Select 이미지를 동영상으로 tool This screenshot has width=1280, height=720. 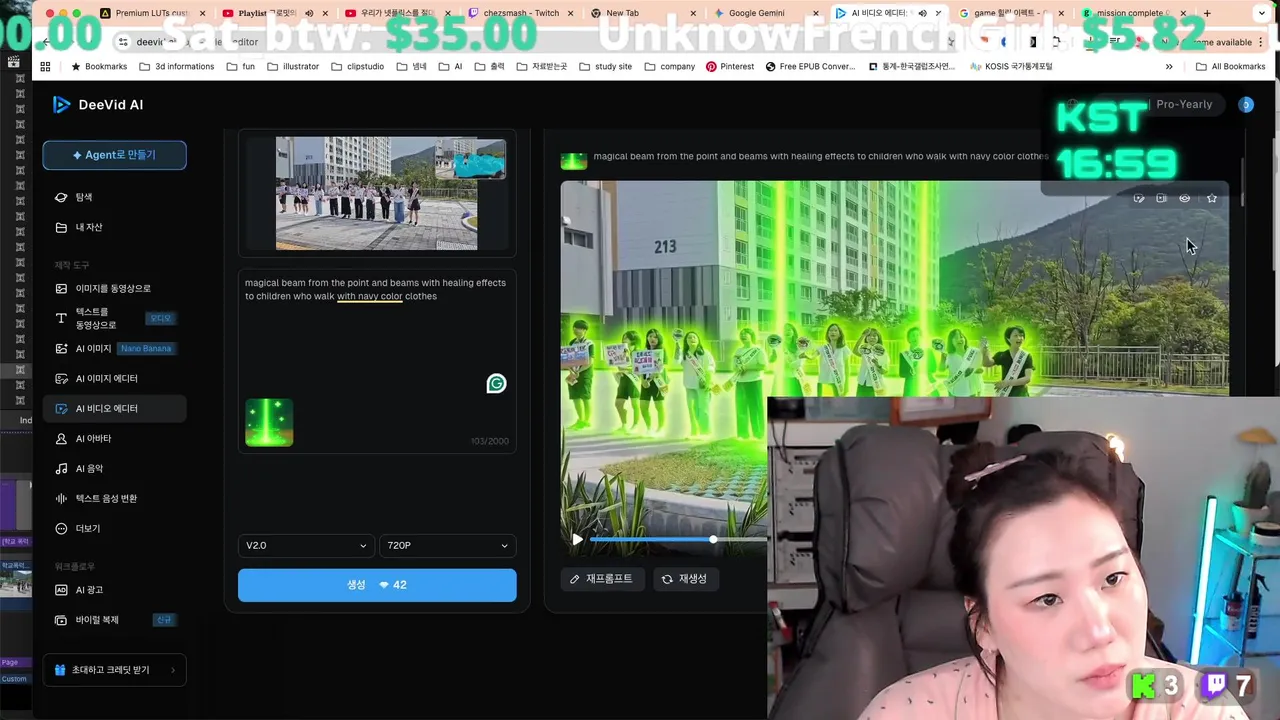coord(113,288)
